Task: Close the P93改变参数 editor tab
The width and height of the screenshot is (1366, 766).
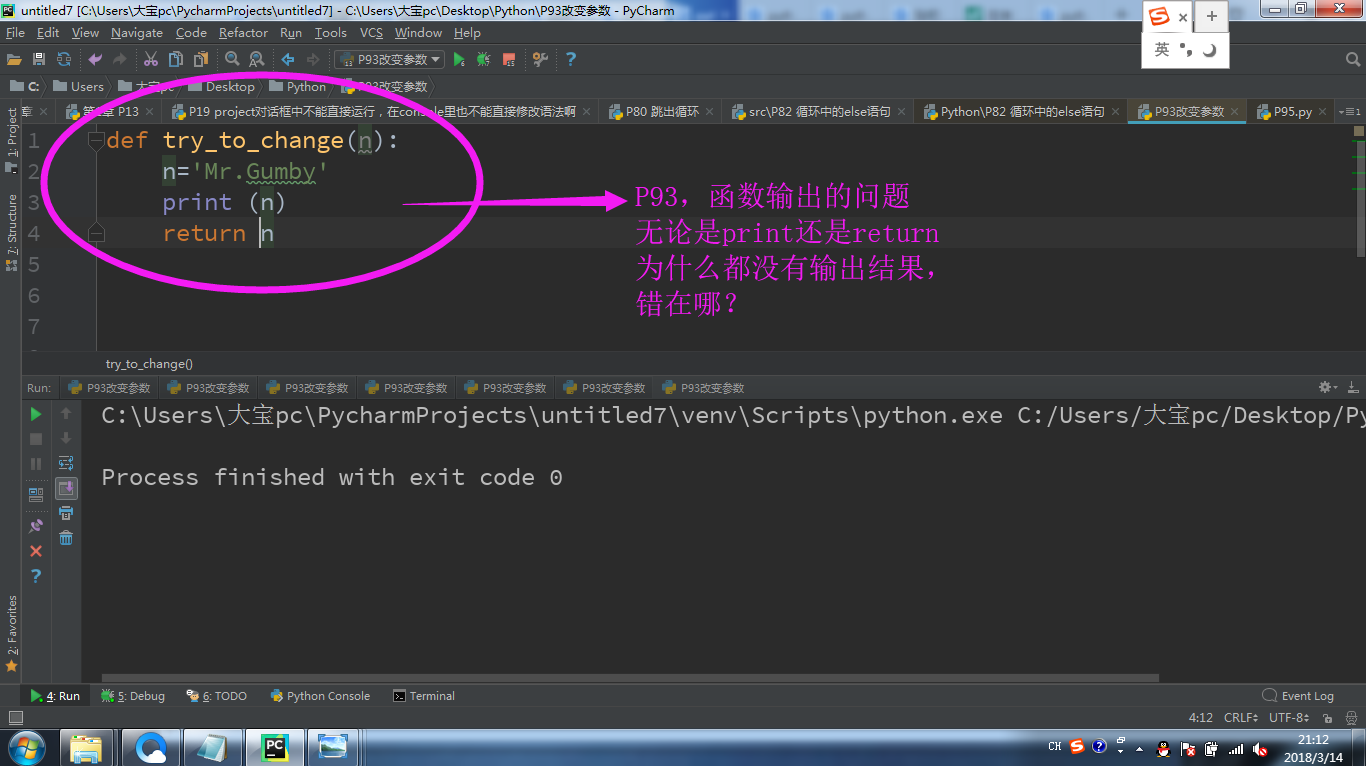Action: click(1235, 112)
